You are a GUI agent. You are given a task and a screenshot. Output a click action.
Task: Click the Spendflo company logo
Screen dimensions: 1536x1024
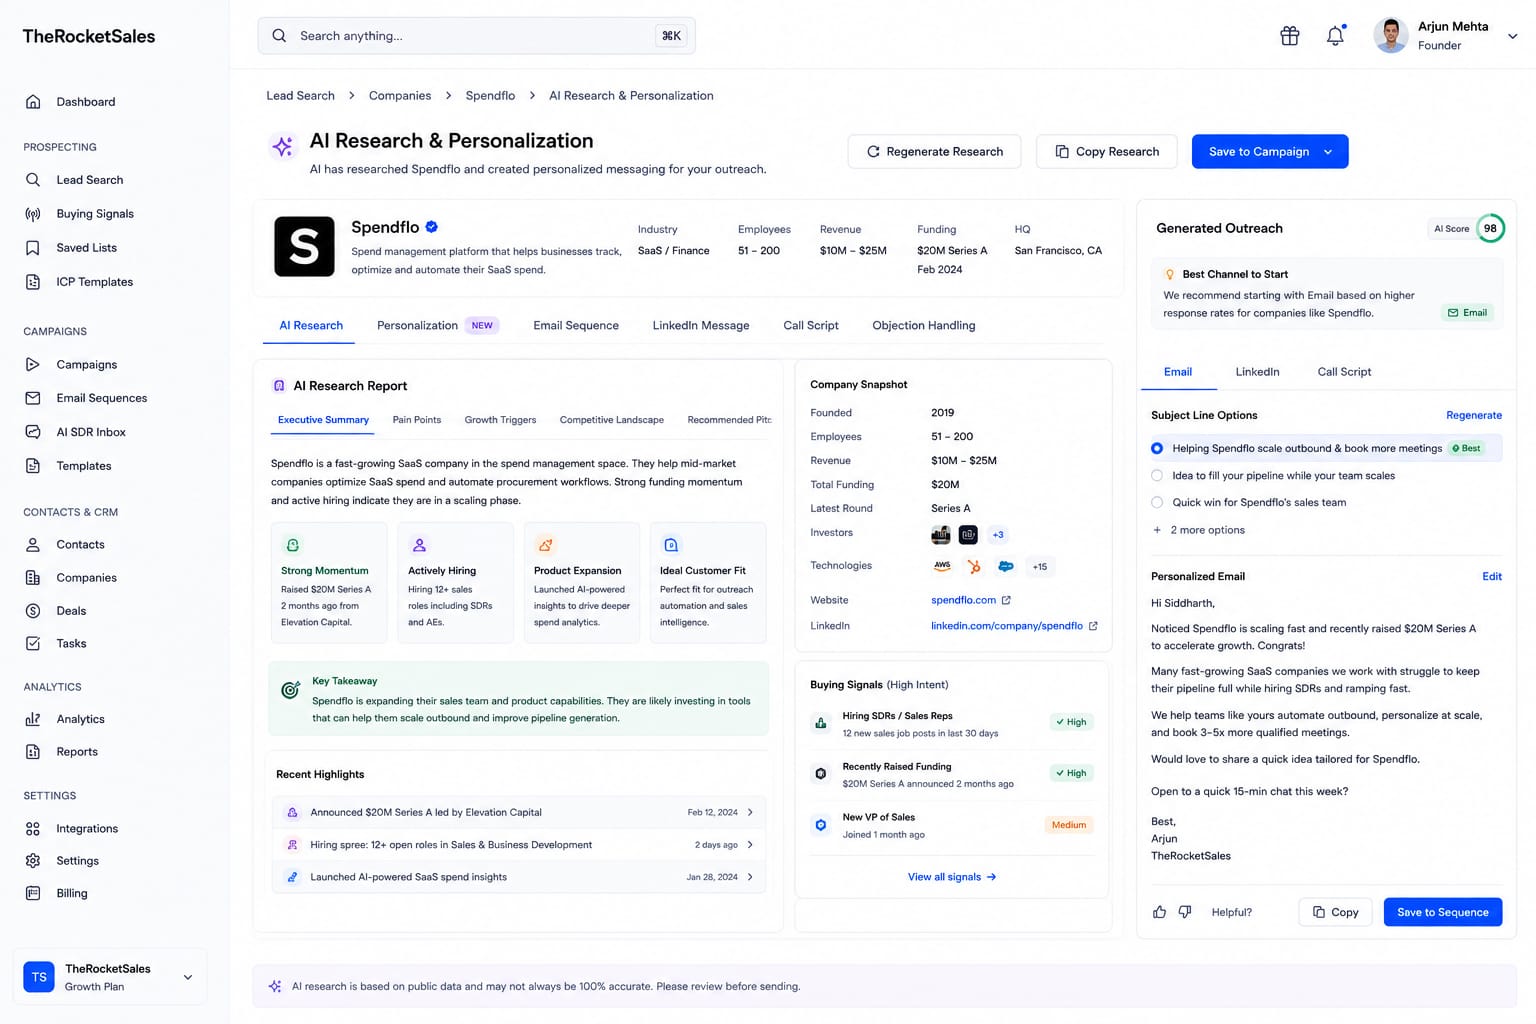coord(304,247)
